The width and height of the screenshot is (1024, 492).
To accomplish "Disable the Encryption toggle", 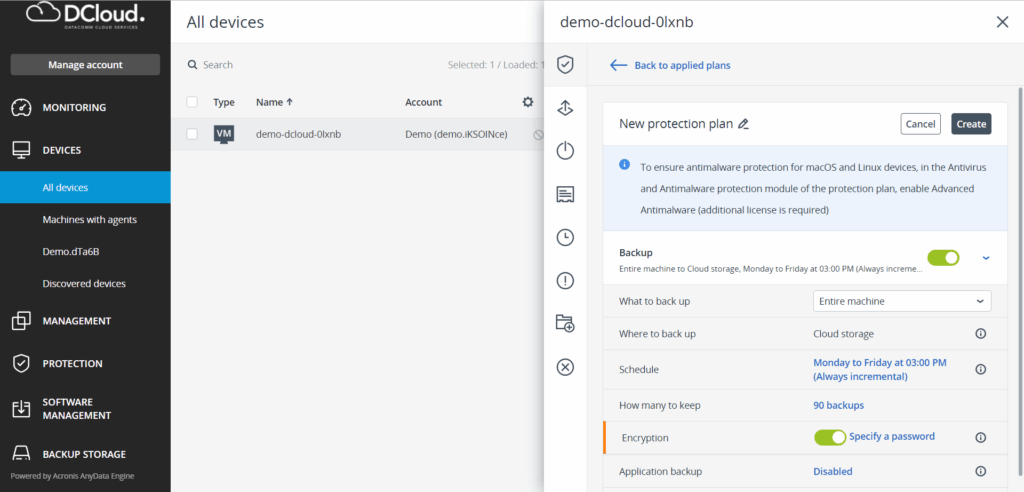I will tap(830, 437).
